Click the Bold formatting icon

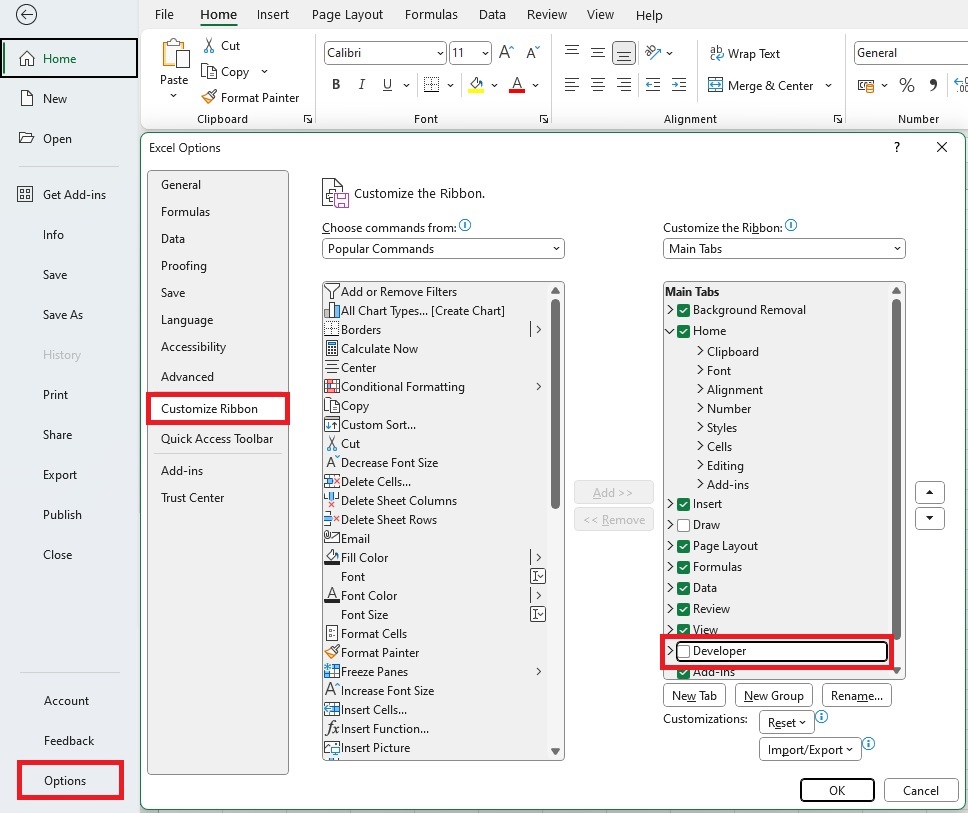[336, 85]
